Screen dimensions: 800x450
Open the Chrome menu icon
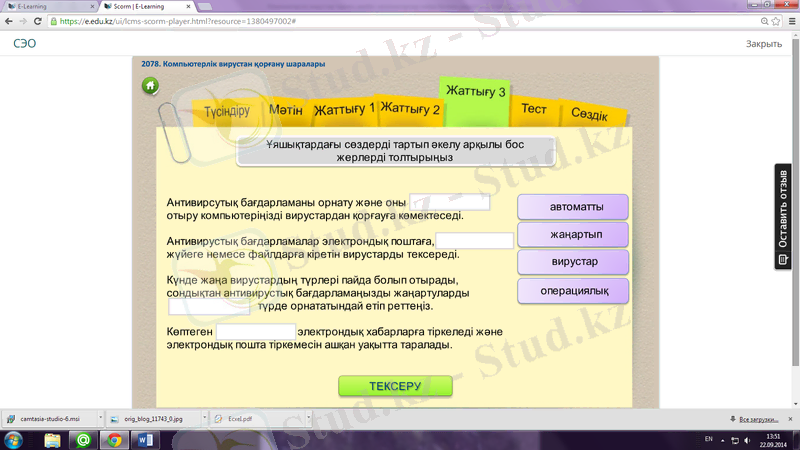788,20
